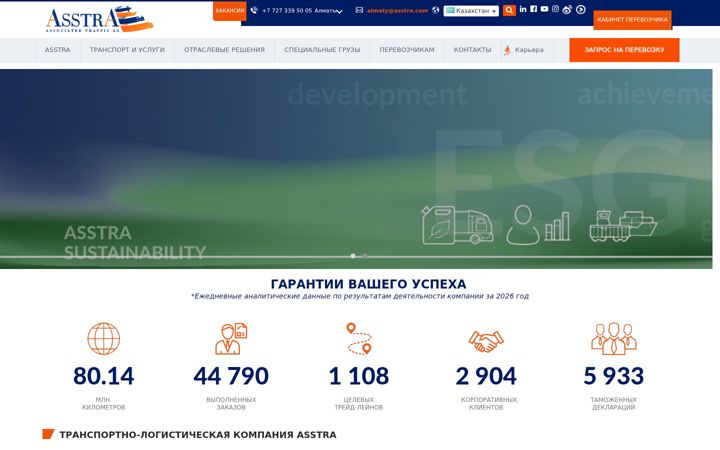Click the route pins icon above 1 108

[359, 338]
